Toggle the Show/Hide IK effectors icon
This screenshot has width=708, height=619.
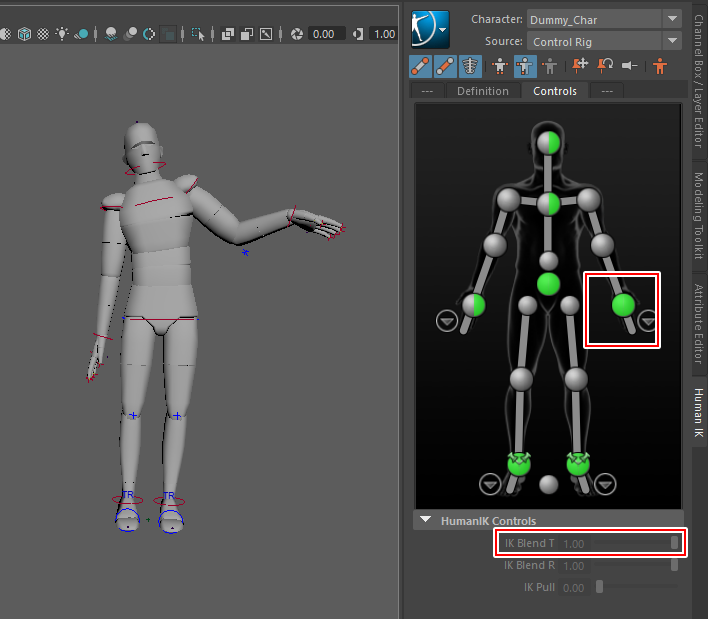click(445, 66)
